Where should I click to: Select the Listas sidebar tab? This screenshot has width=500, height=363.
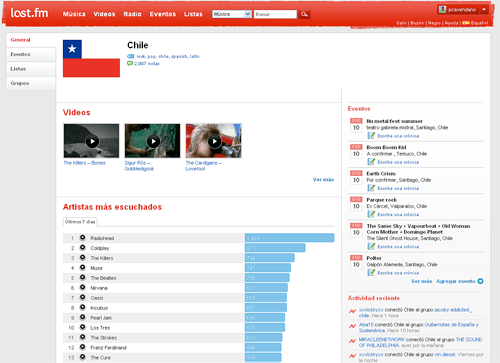pos(31,69)
